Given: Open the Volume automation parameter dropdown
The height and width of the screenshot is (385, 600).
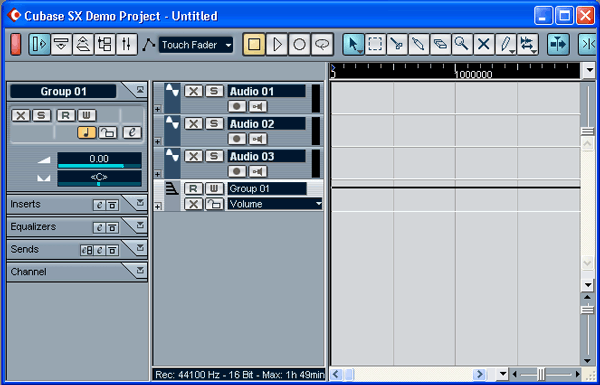Looking at the screenshot, I should (275, 204).
